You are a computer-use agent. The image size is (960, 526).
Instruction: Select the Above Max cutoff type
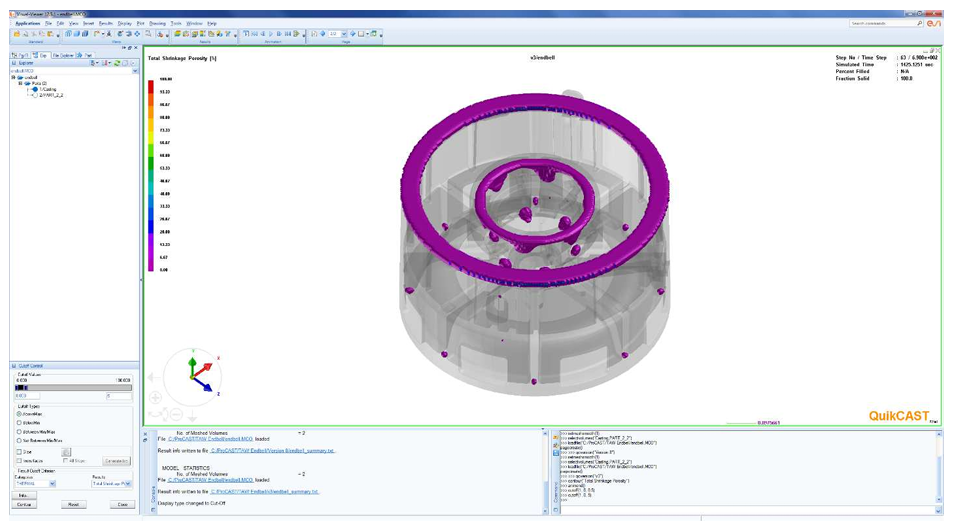coord(19,414)
